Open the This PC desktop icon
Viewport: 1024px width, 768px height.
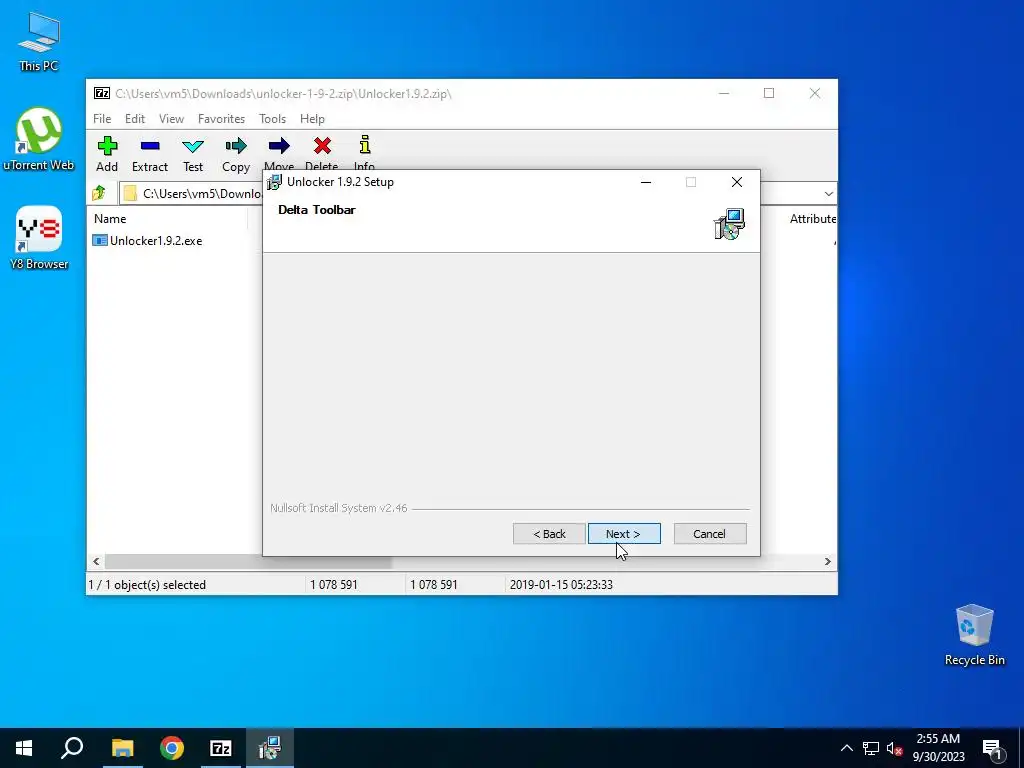(x=39, y=41)
